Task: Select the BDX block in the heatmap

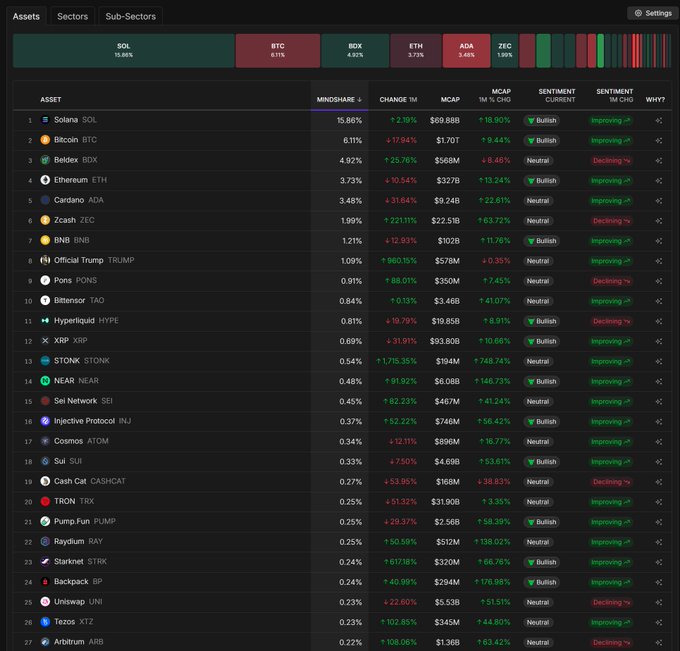Action: [355, 51]
